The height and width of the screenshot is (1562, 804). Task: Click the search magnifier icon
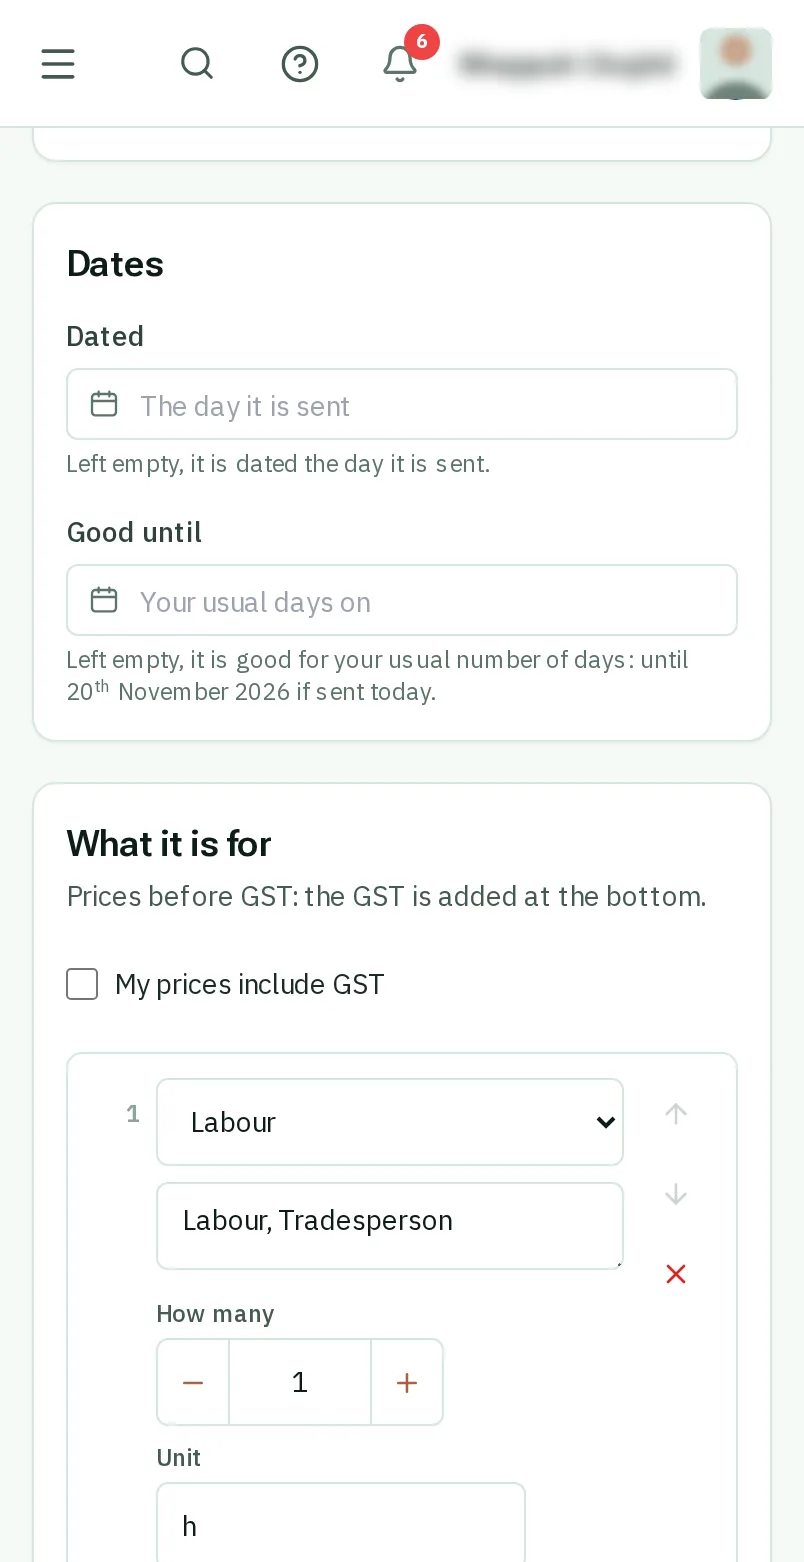coord(197,64)
